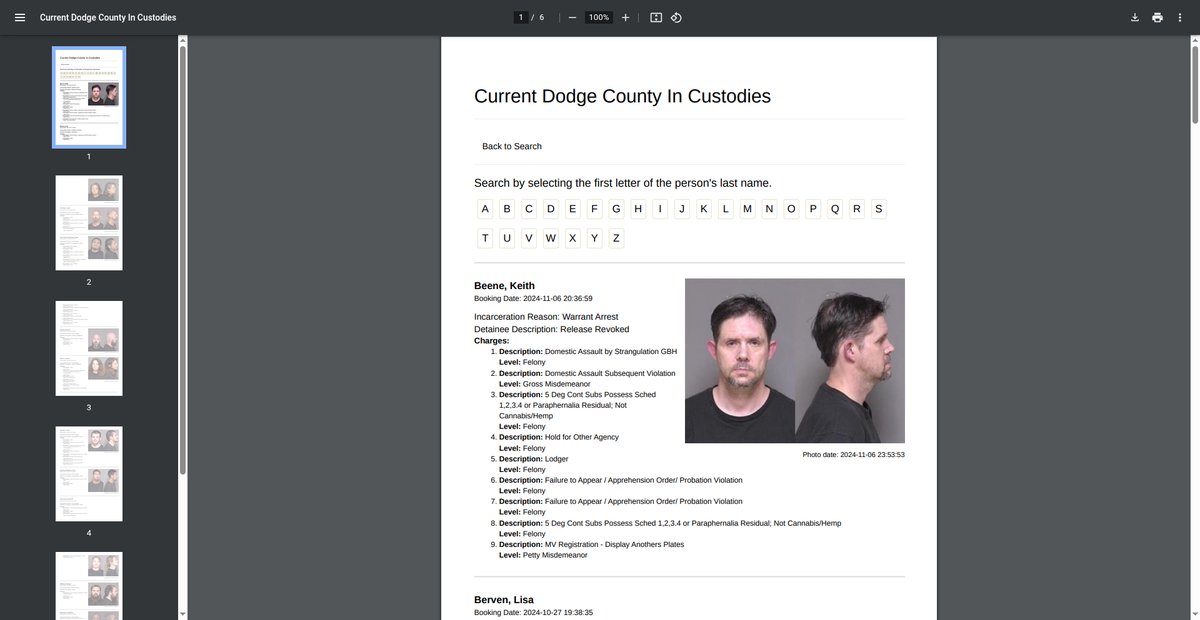Select letter D filter
The image size is (1200, 620).
coord(551,209)
